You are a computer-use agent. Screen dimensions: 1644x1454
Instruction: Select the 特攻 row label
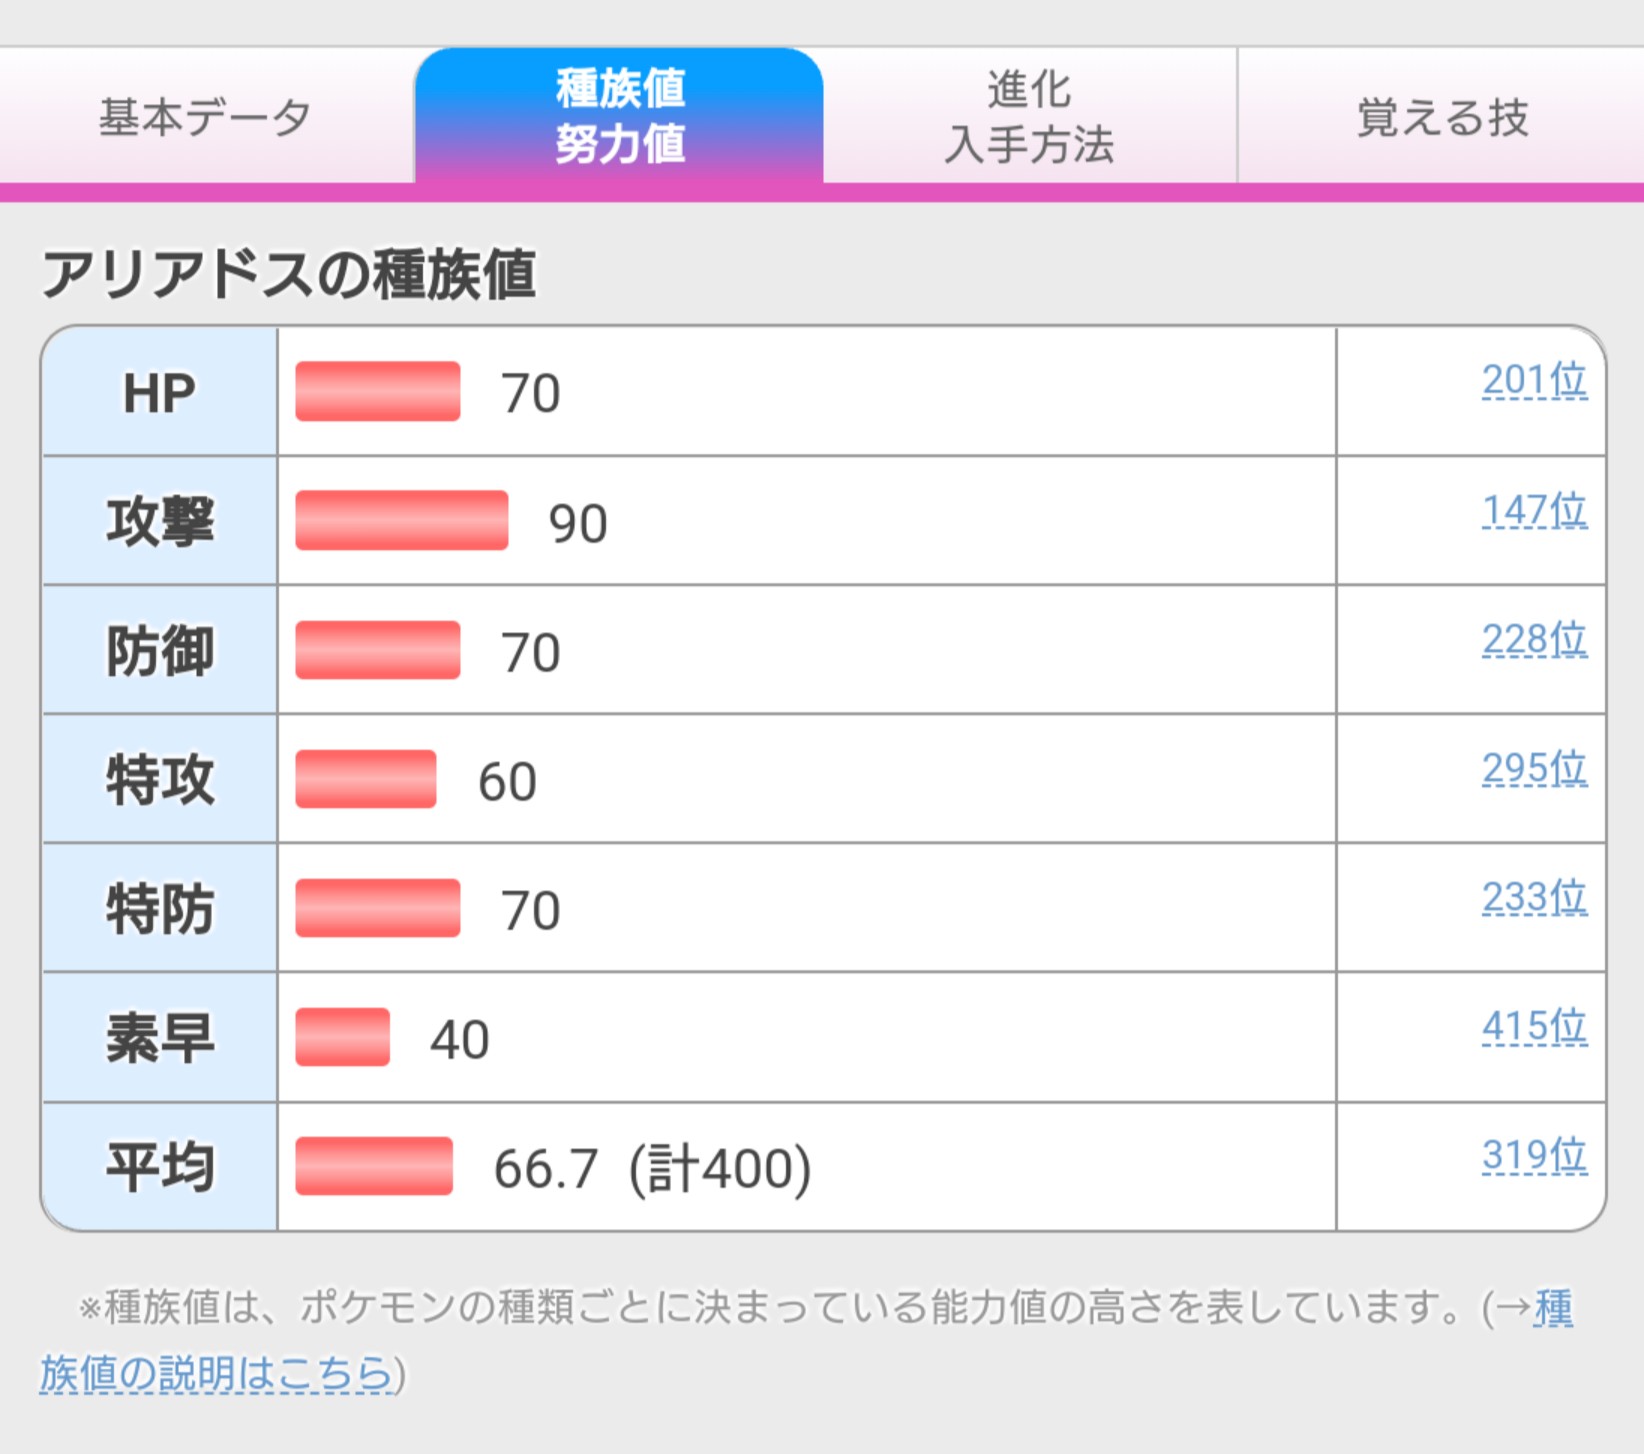[160, 780]
